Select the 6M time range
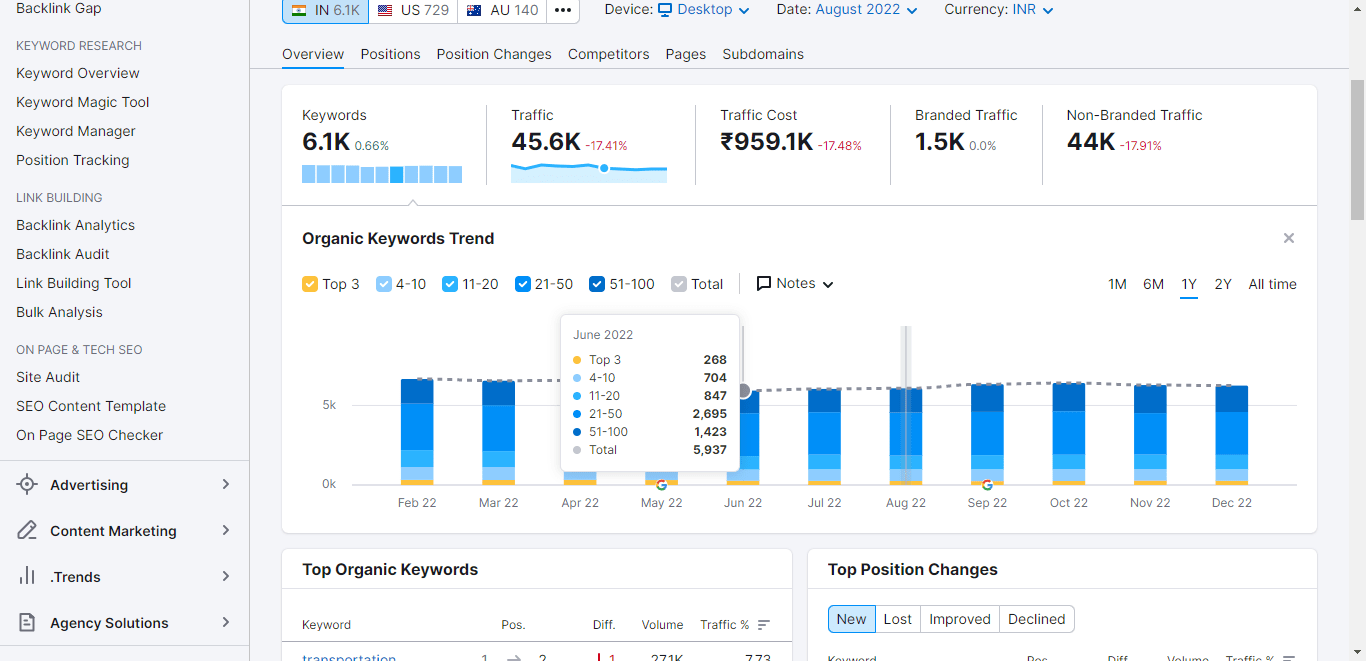Viewport: 1366px width, 661px height. pyautogui.click(x=1153, y=284)
